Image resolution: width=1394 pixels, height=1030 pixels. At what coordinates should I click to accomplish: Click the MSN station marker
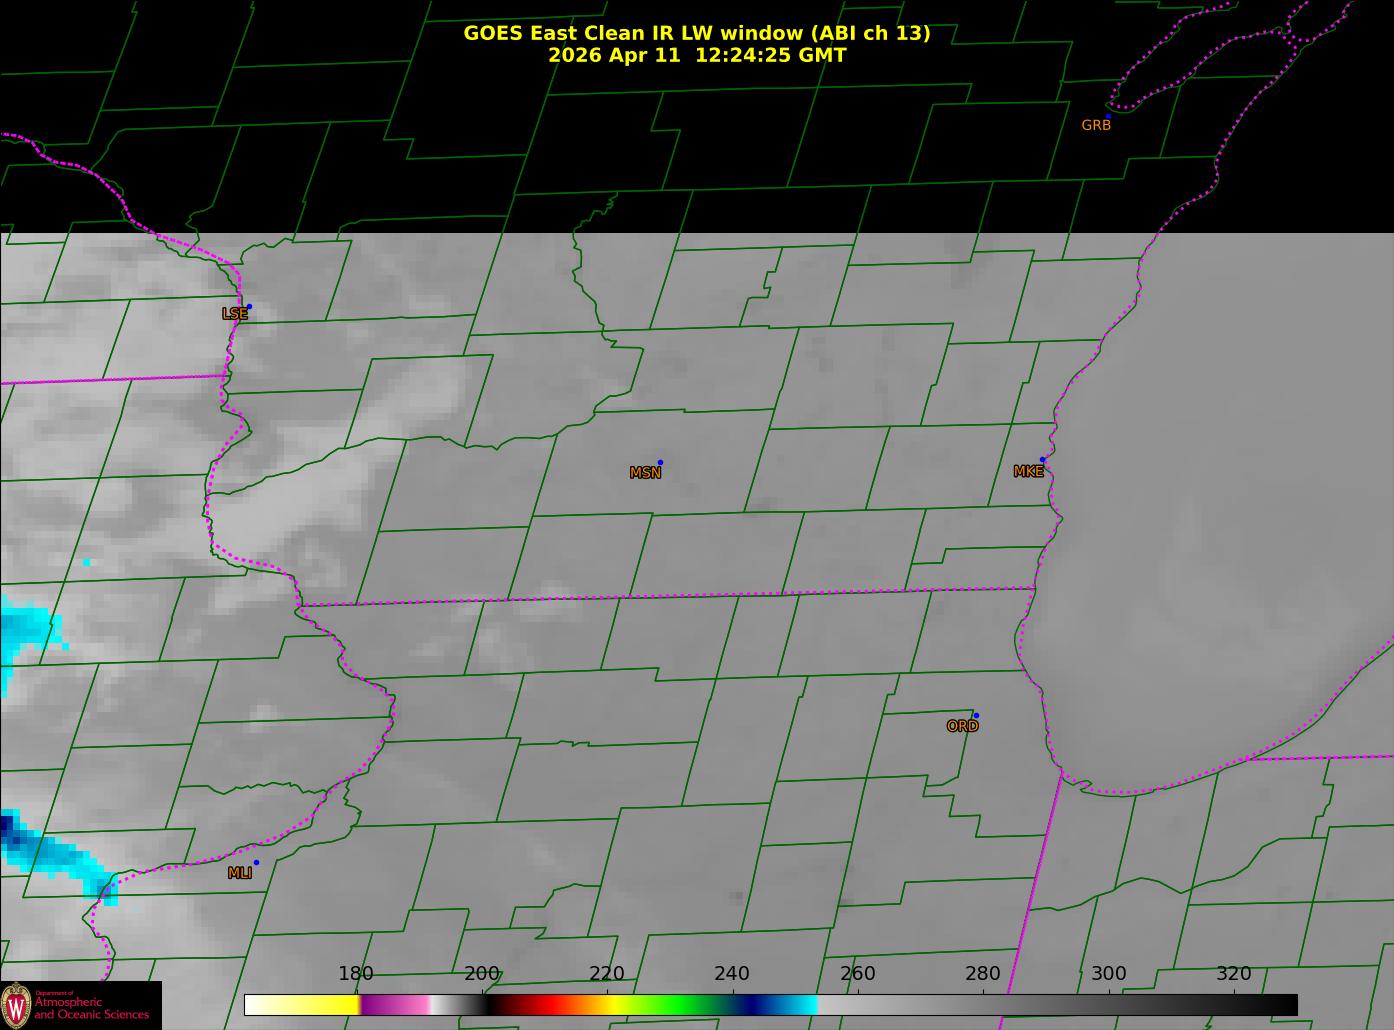[x=660, y=463]
